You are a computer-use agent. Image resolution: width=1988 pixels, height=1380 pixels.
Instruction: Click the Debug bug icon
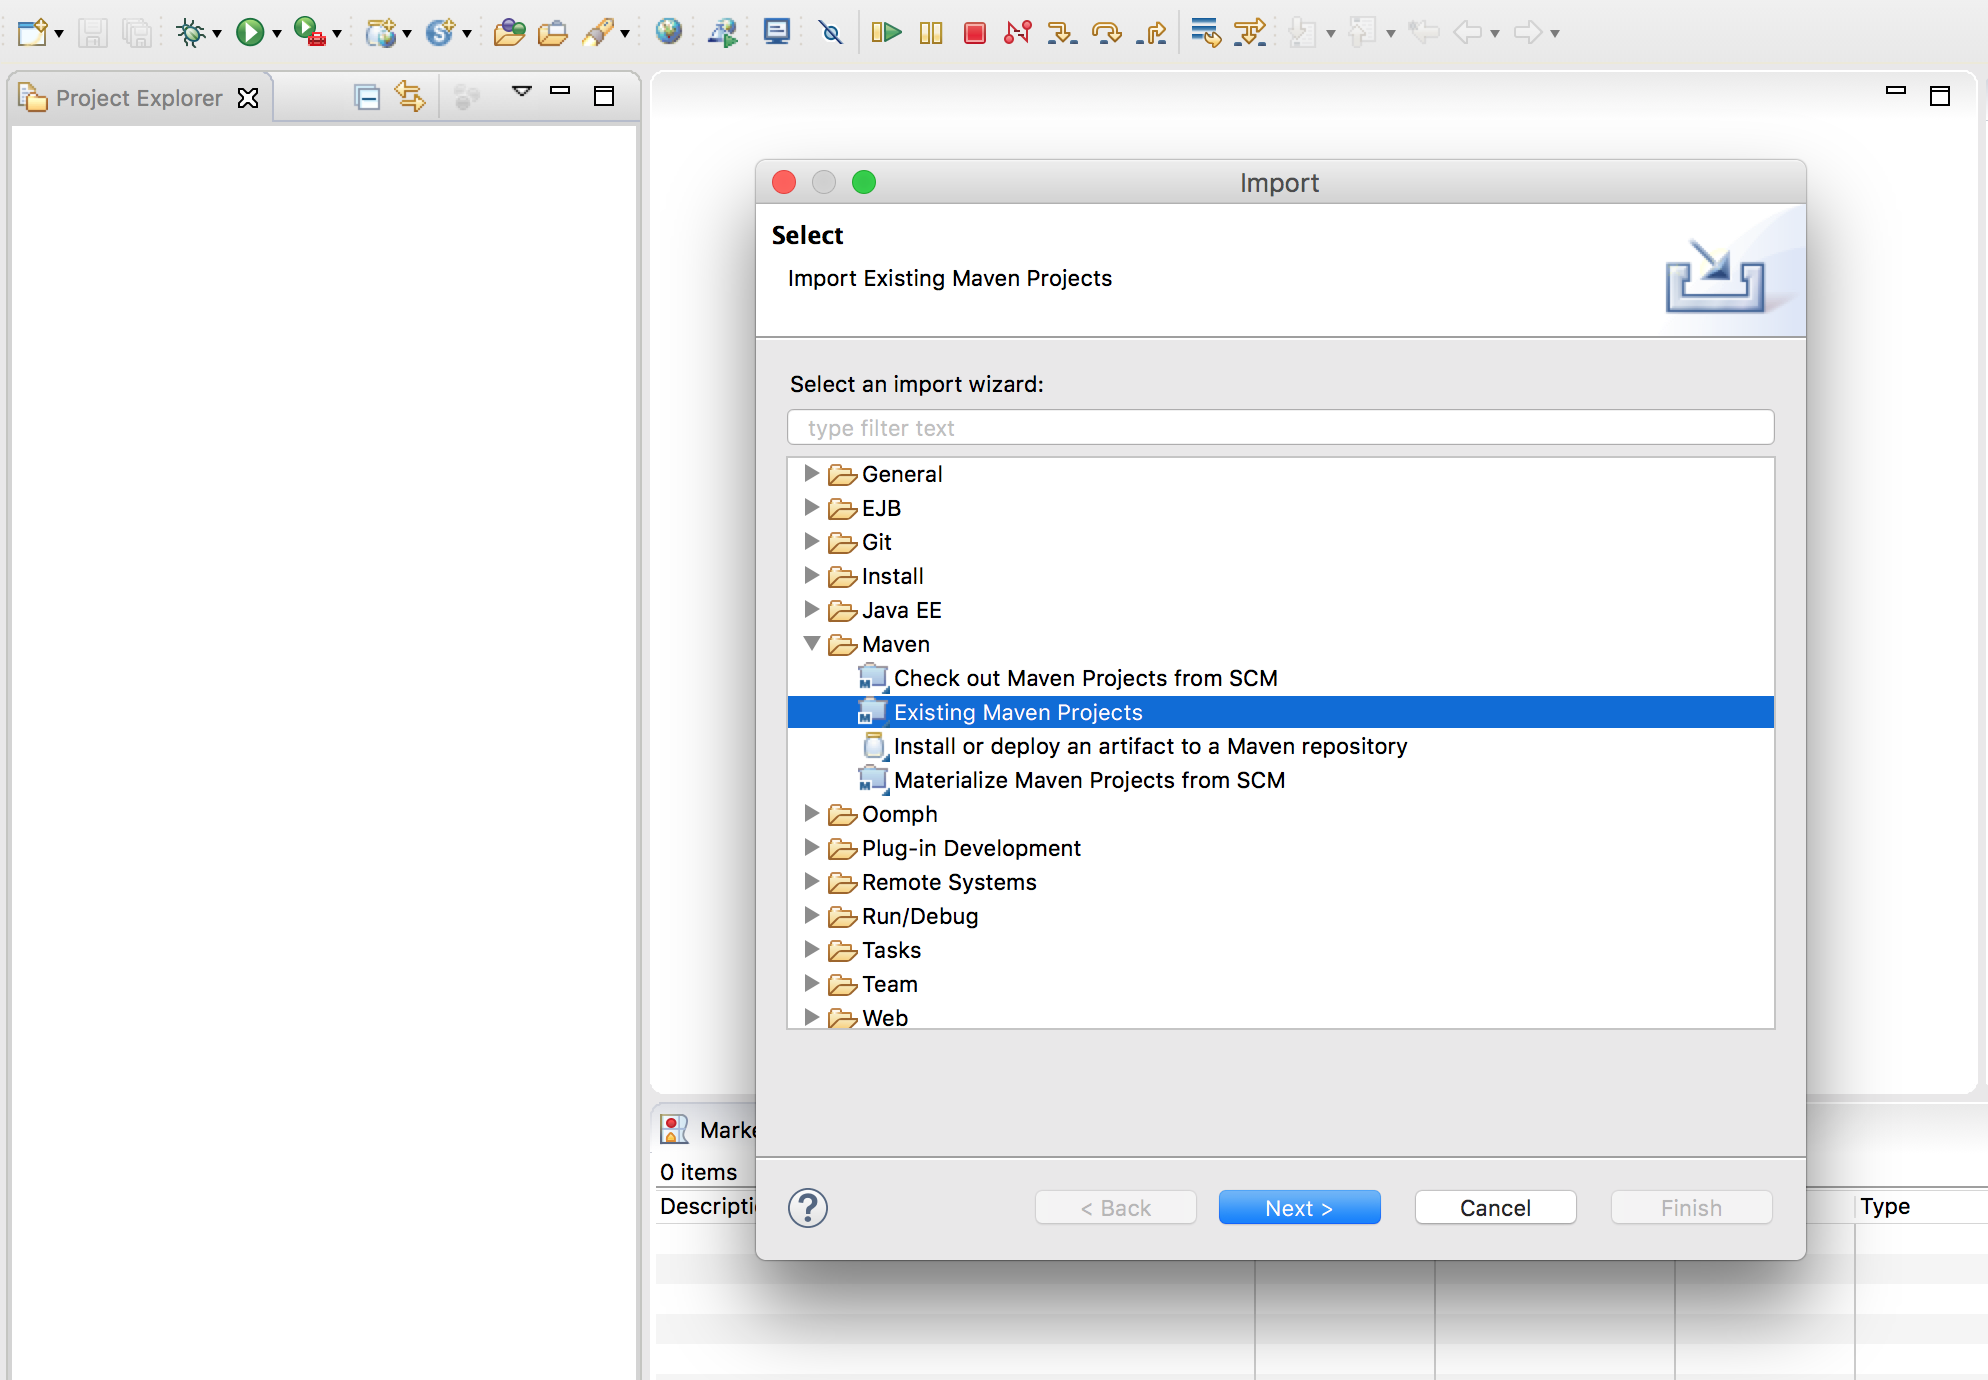[x=190, y=33]
